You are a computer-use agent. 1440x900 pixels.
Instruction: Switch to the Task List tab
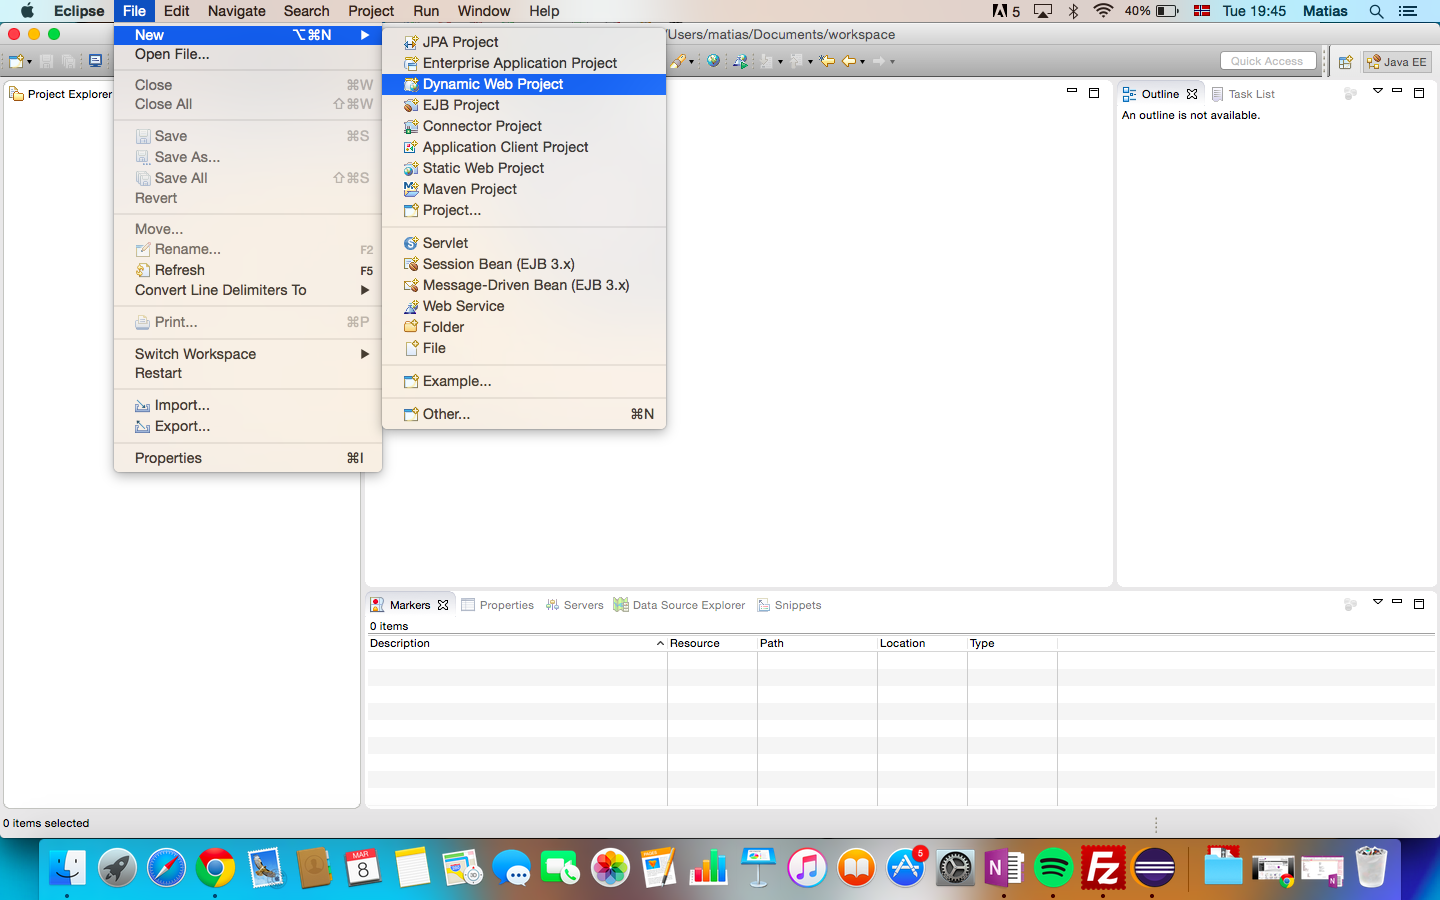pyautogui.click(x=1243, y=94)
